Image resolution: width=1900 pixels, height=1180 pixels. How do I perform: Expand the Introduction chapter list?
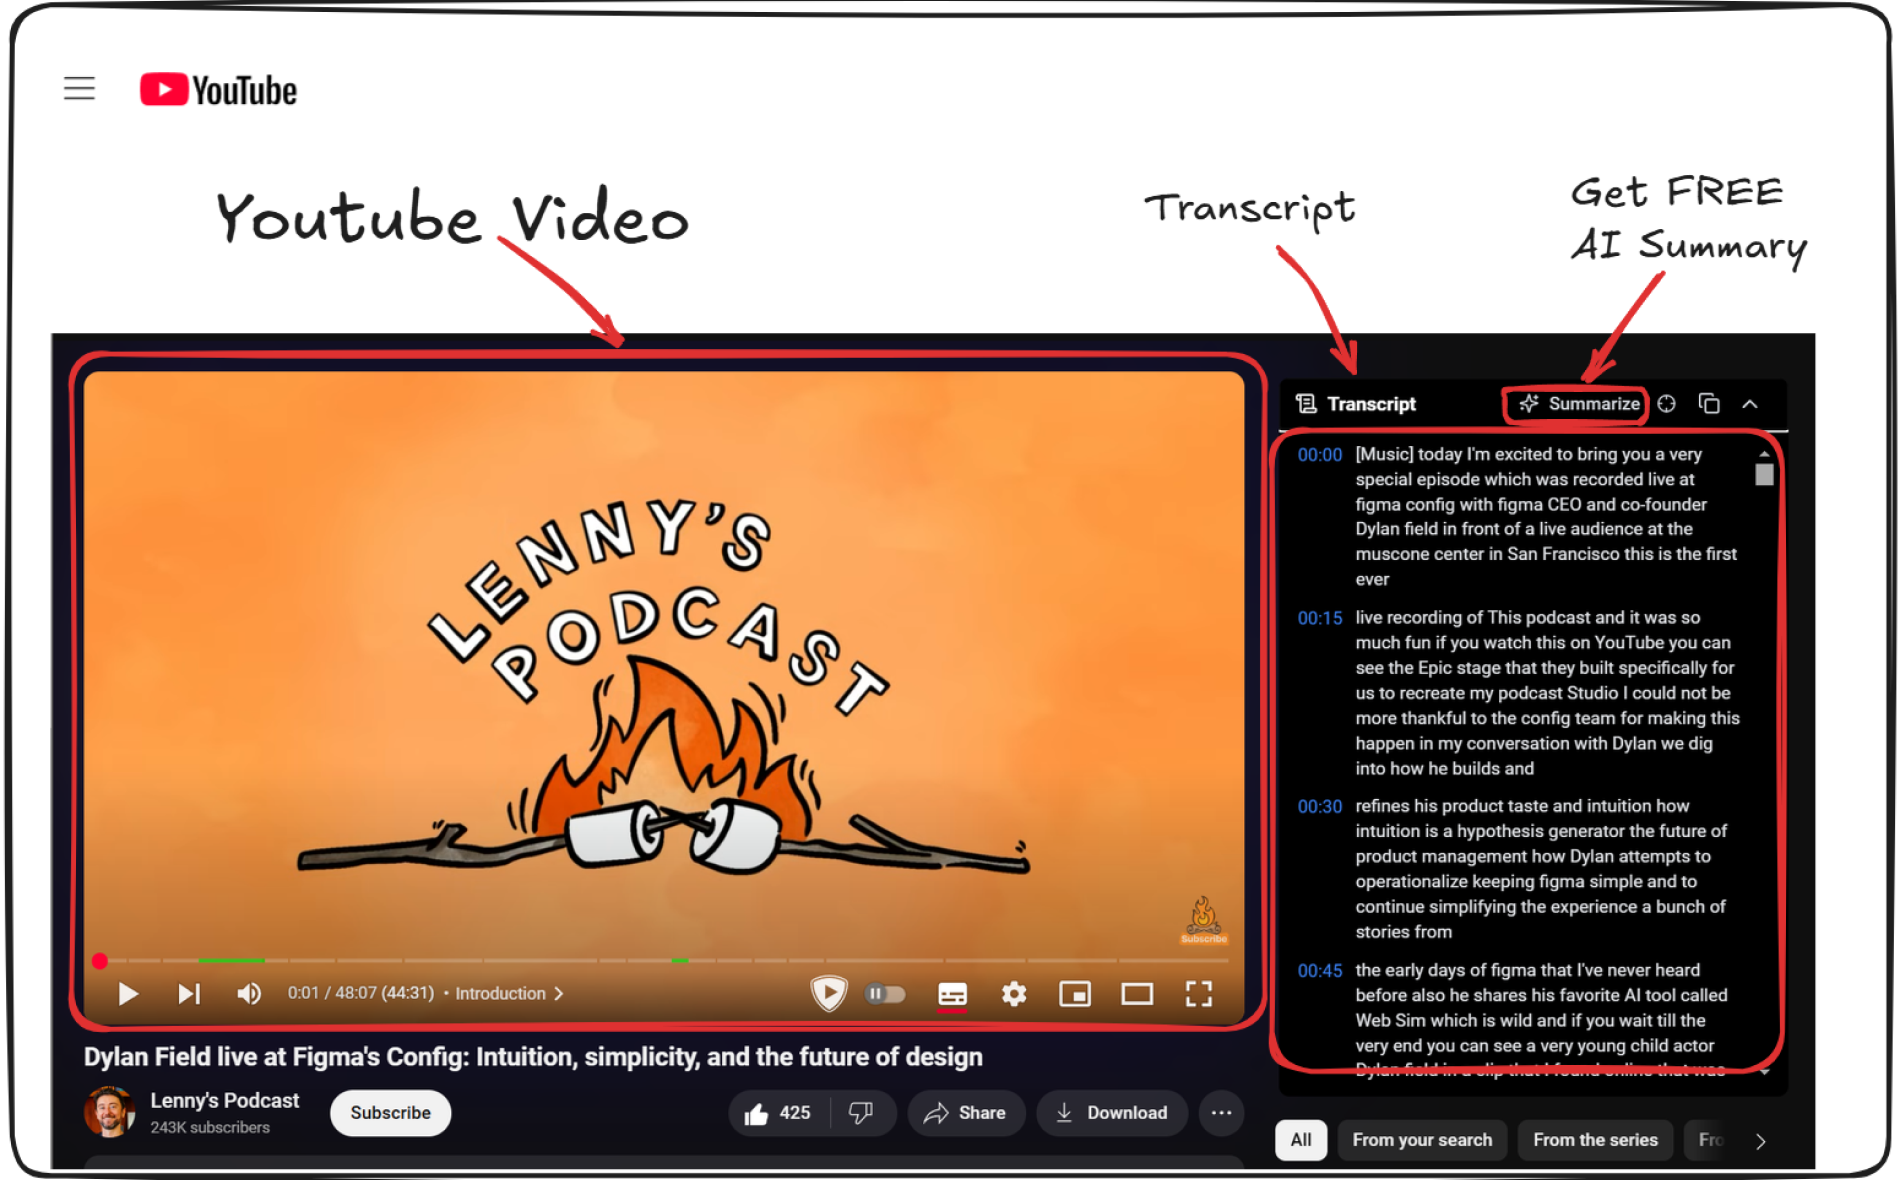[509, 993]
